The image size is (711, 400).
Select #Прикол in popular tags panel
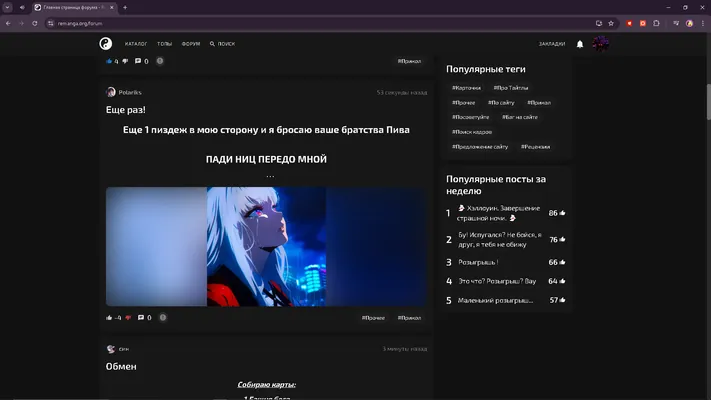tap(539, 103)
